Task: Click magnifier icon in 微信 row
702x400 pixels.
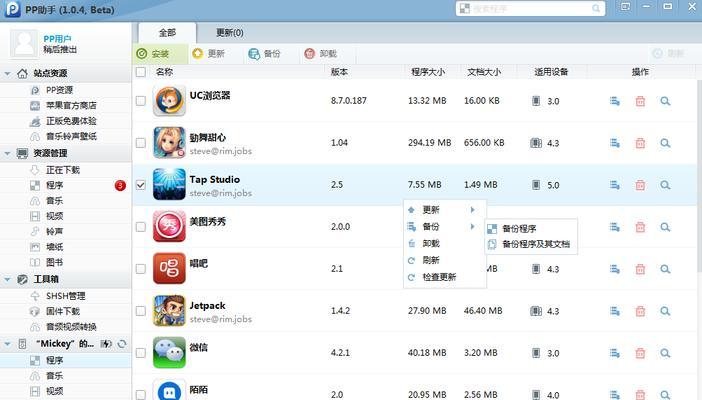Action: click(x=665, y=353)
